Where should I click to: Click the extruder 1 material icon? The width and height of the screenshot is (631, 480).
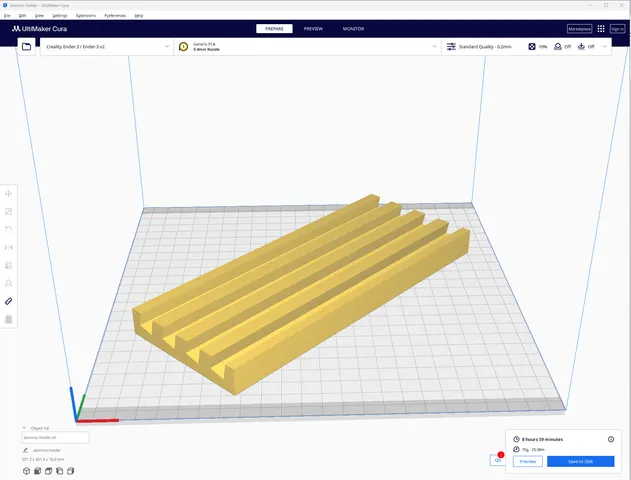(184, 47)
